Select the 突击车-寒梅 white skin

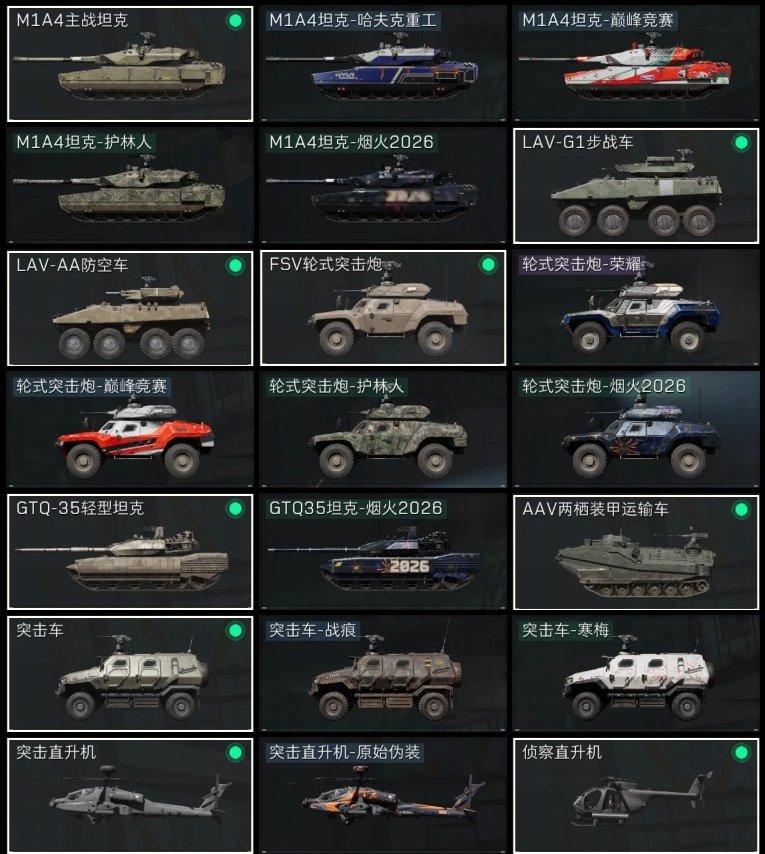tap(636, 674)
